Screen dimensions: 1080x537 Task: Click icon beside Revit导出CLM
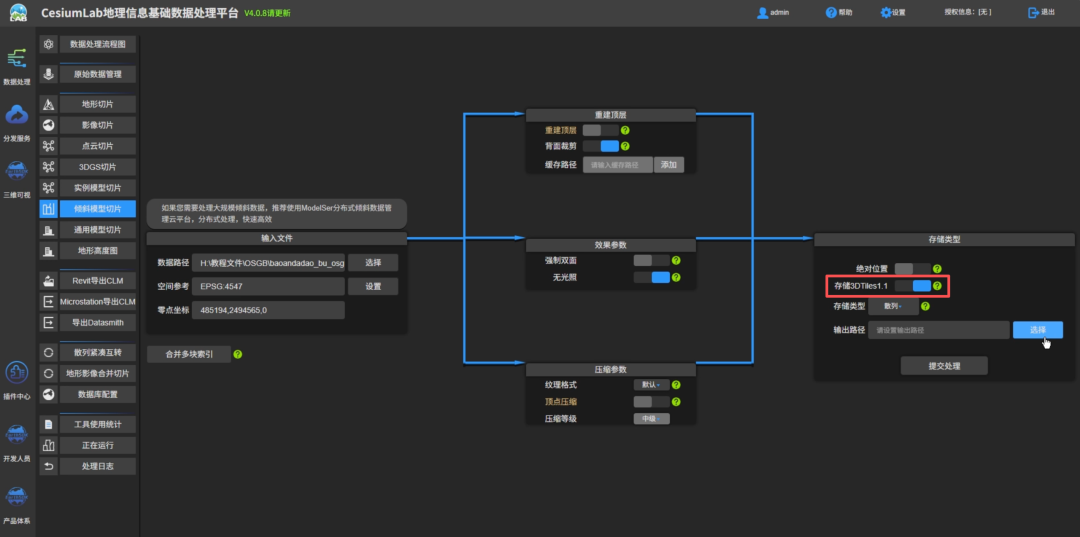click(48, 281)
